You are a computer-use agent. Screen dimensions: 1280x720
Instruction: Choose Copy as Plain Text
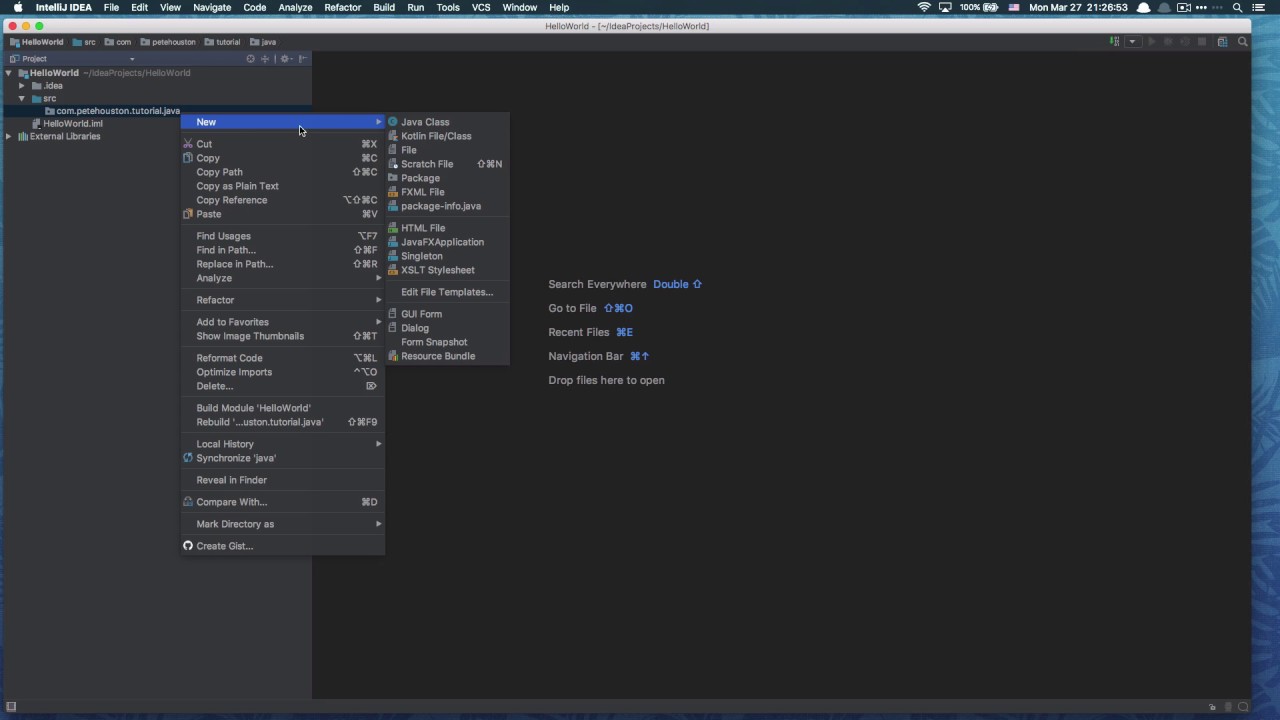point(283,186)
